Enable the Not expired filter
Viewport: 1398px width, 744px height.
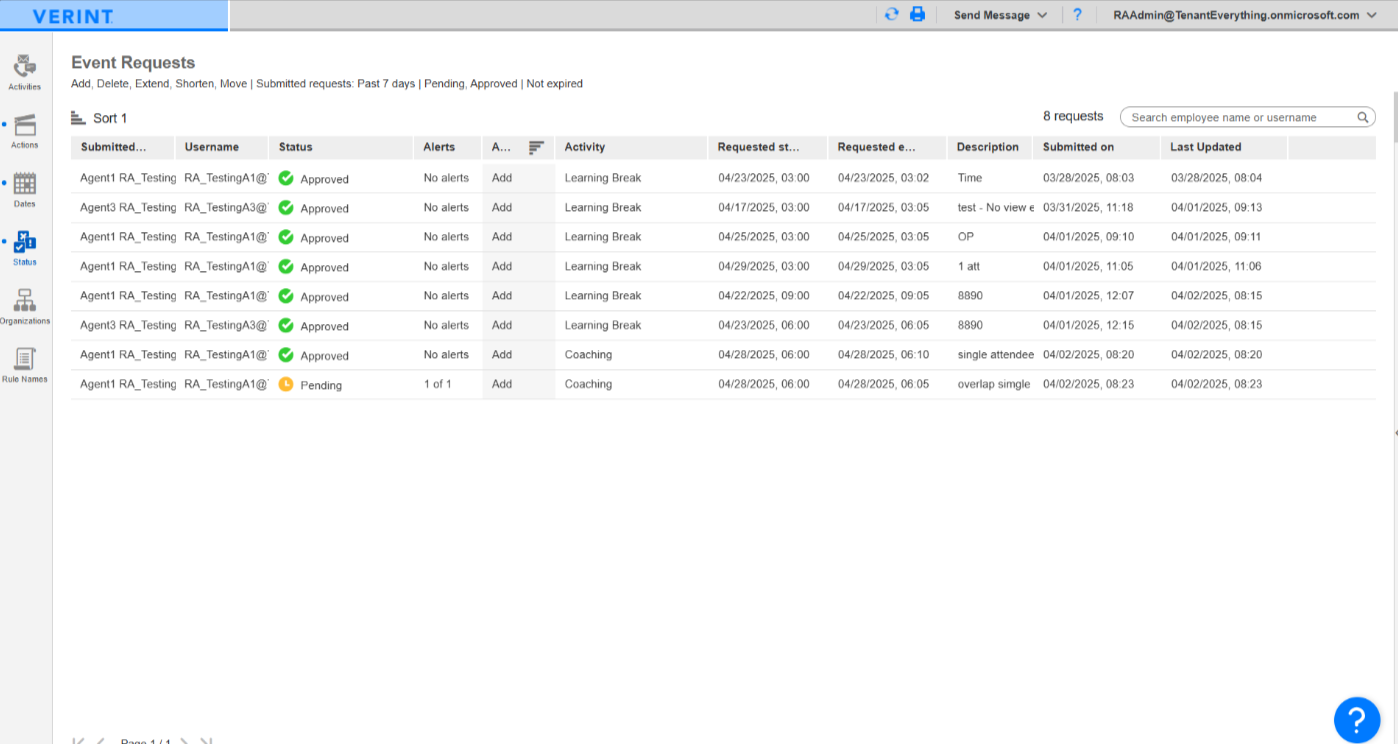click(554, 83)
